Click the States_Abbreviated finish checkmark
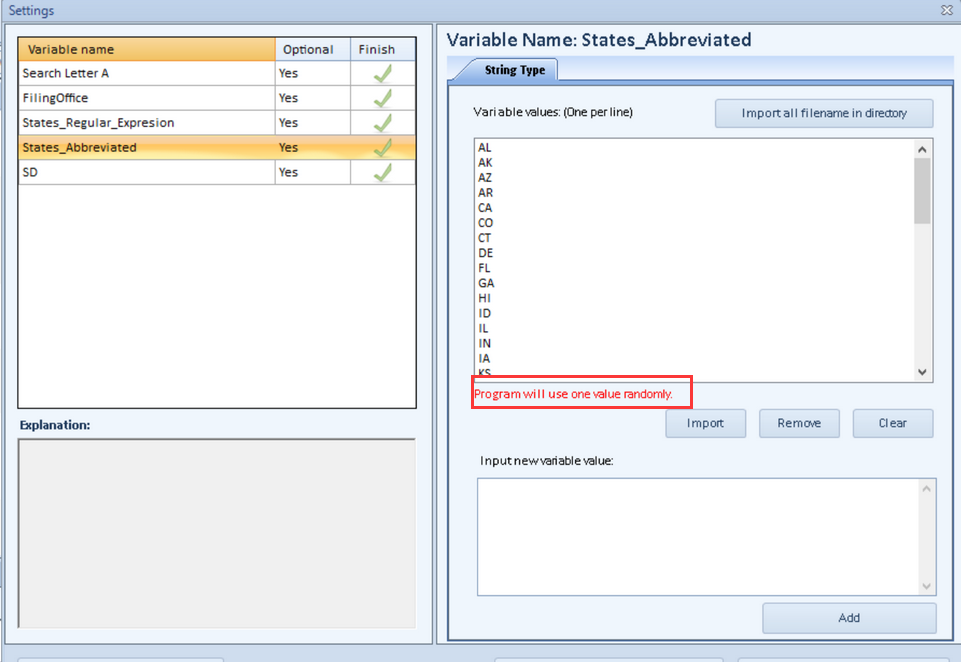961x662 pixels. coord(382,148)
